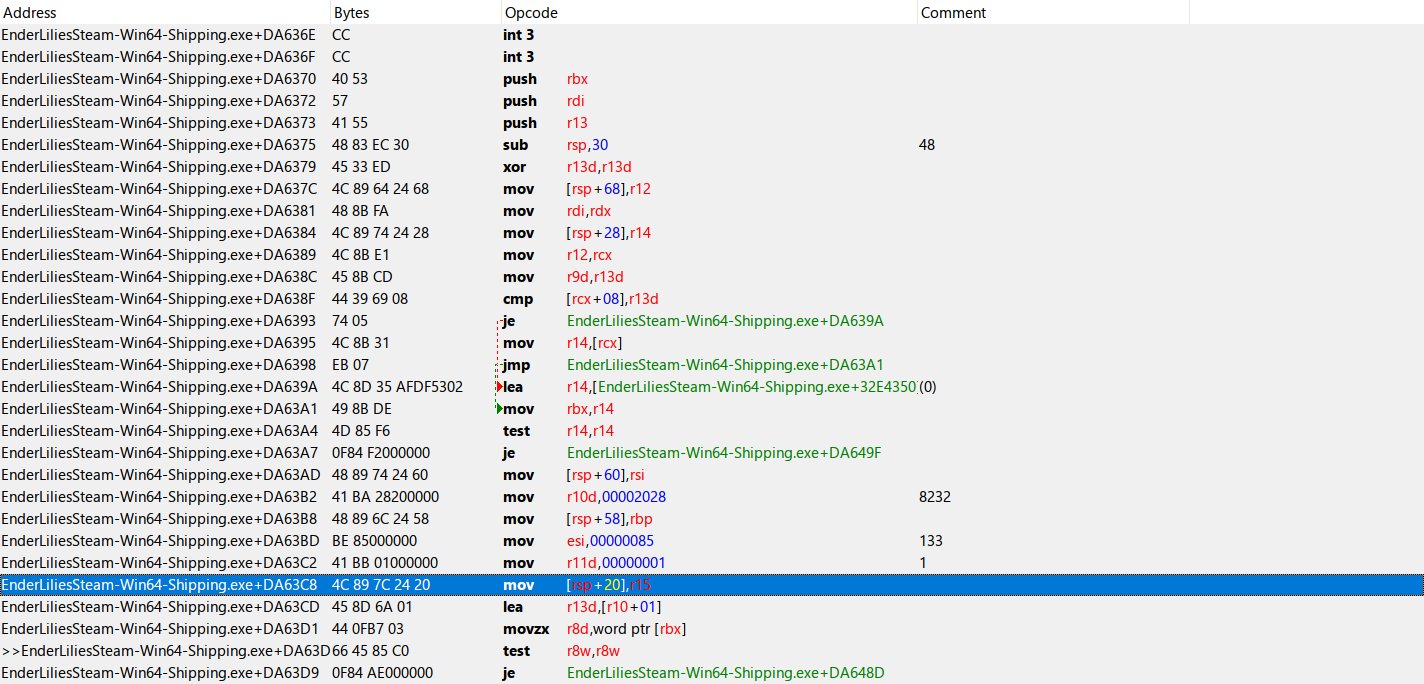Click the comment 8232 on the mov r10d row

[934, 497]
